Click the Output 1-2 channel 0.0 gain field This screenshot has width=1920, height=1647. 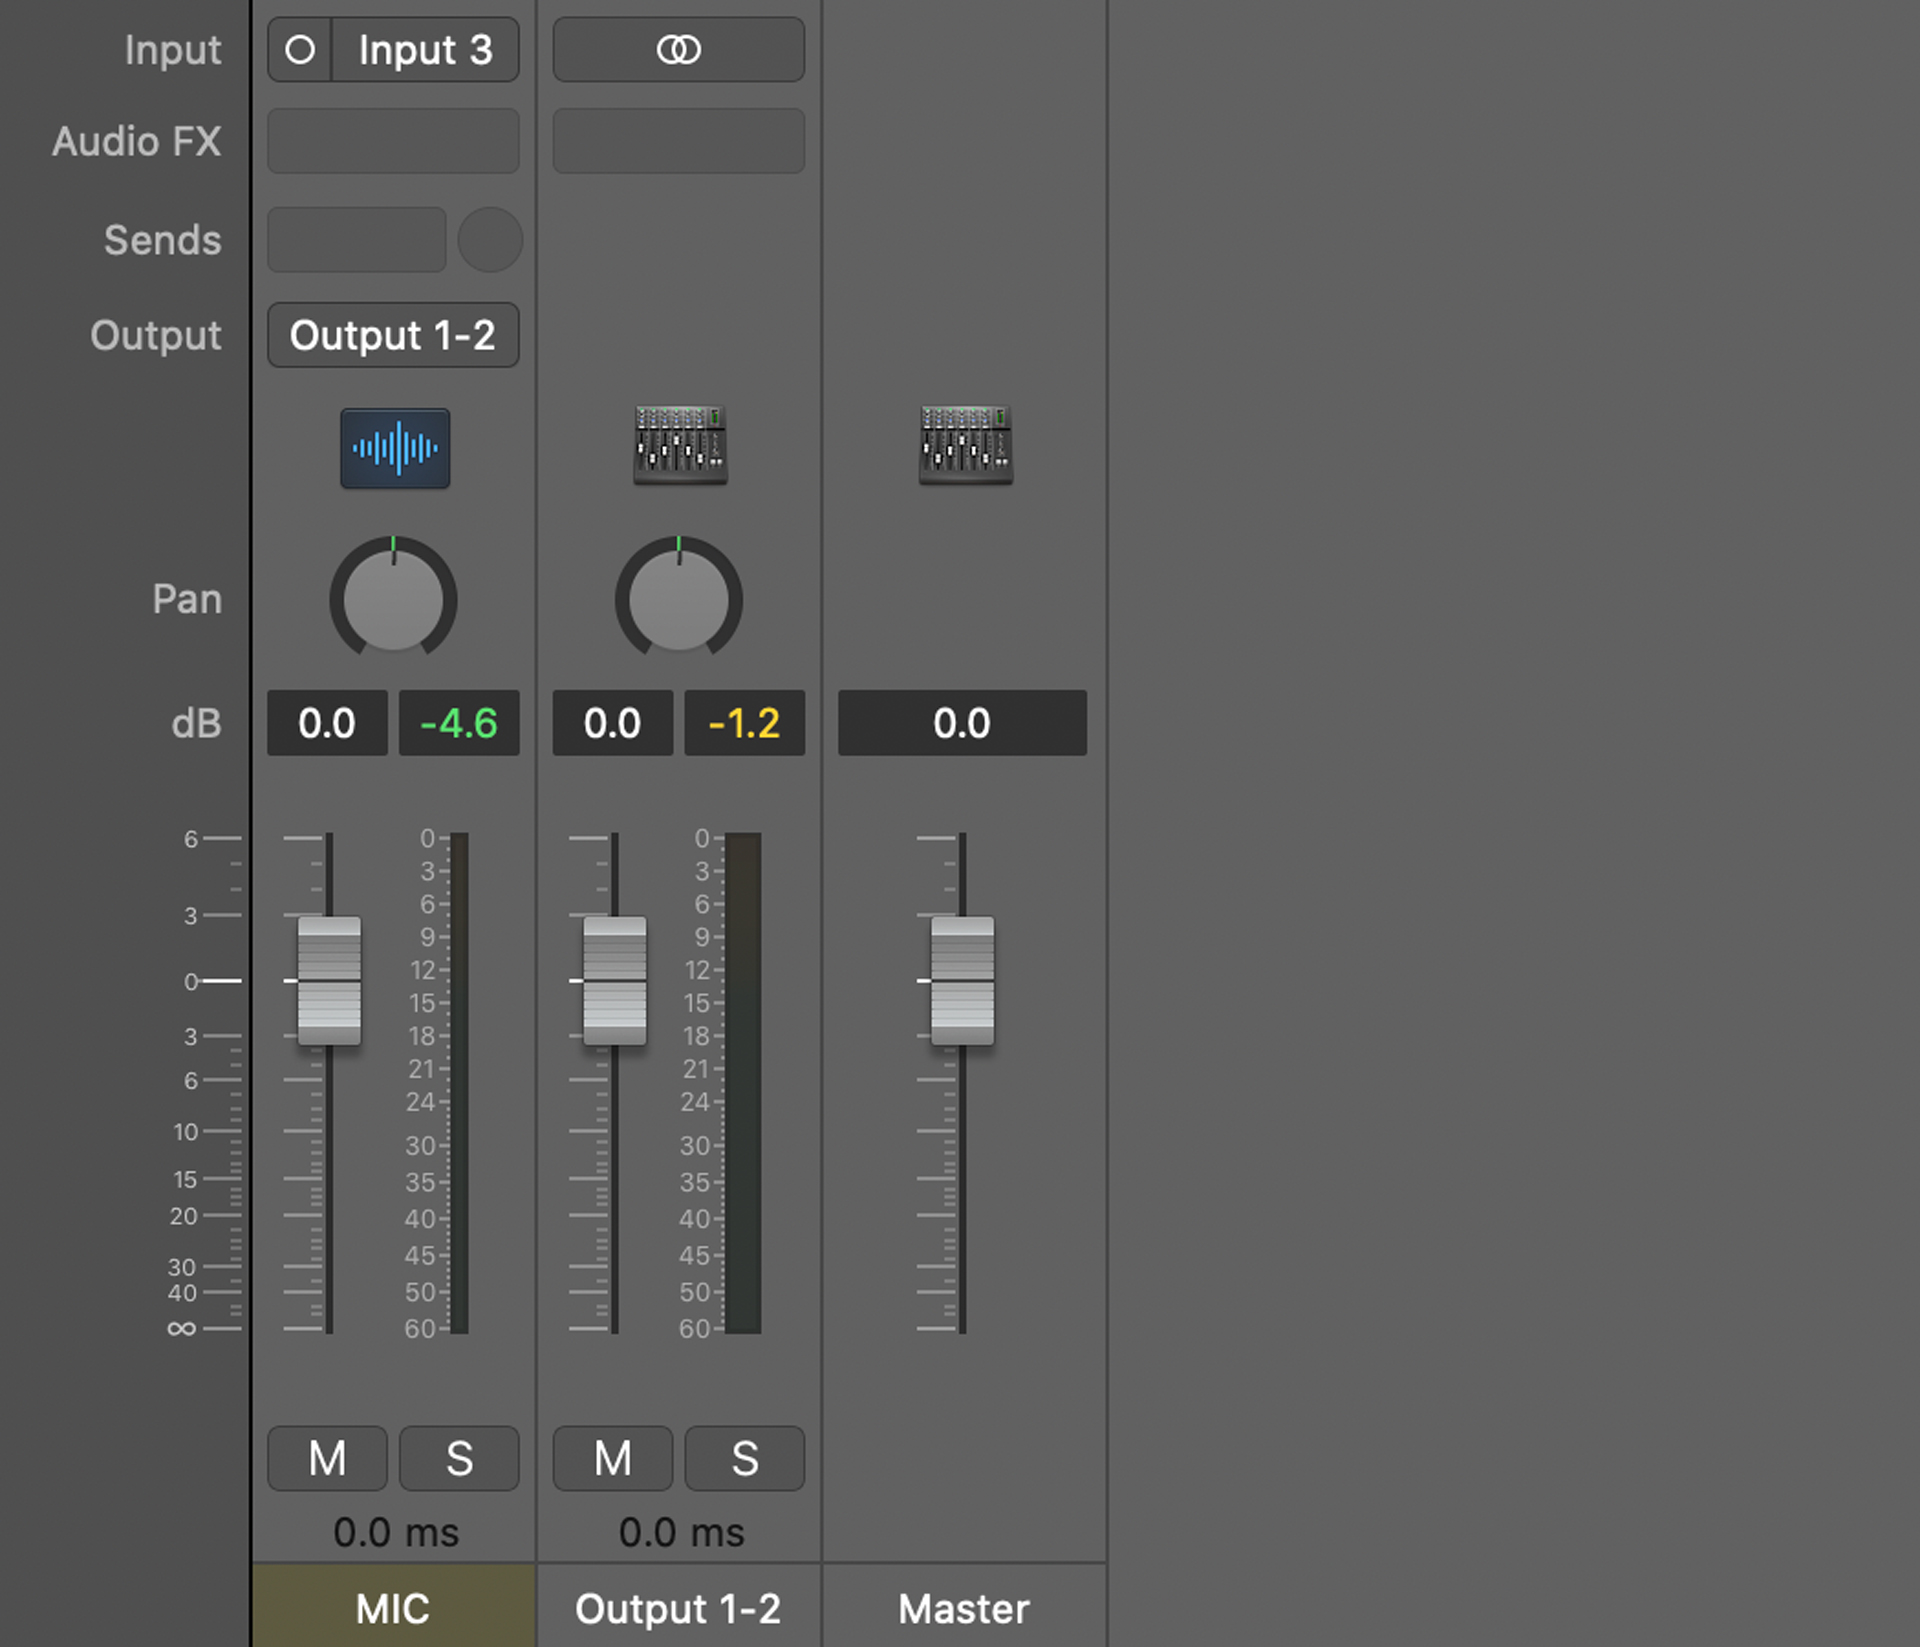pos(613,723)
